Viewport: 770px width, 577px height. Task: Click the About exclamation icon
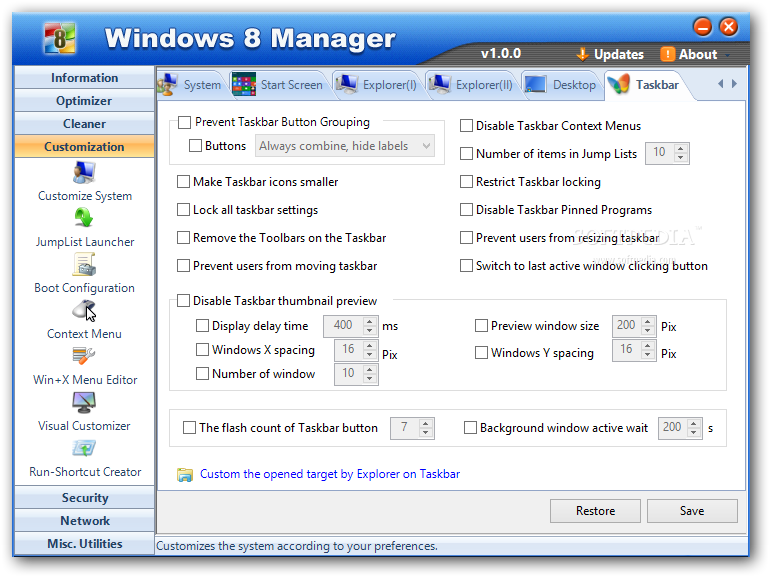click(x=667, y=54)
